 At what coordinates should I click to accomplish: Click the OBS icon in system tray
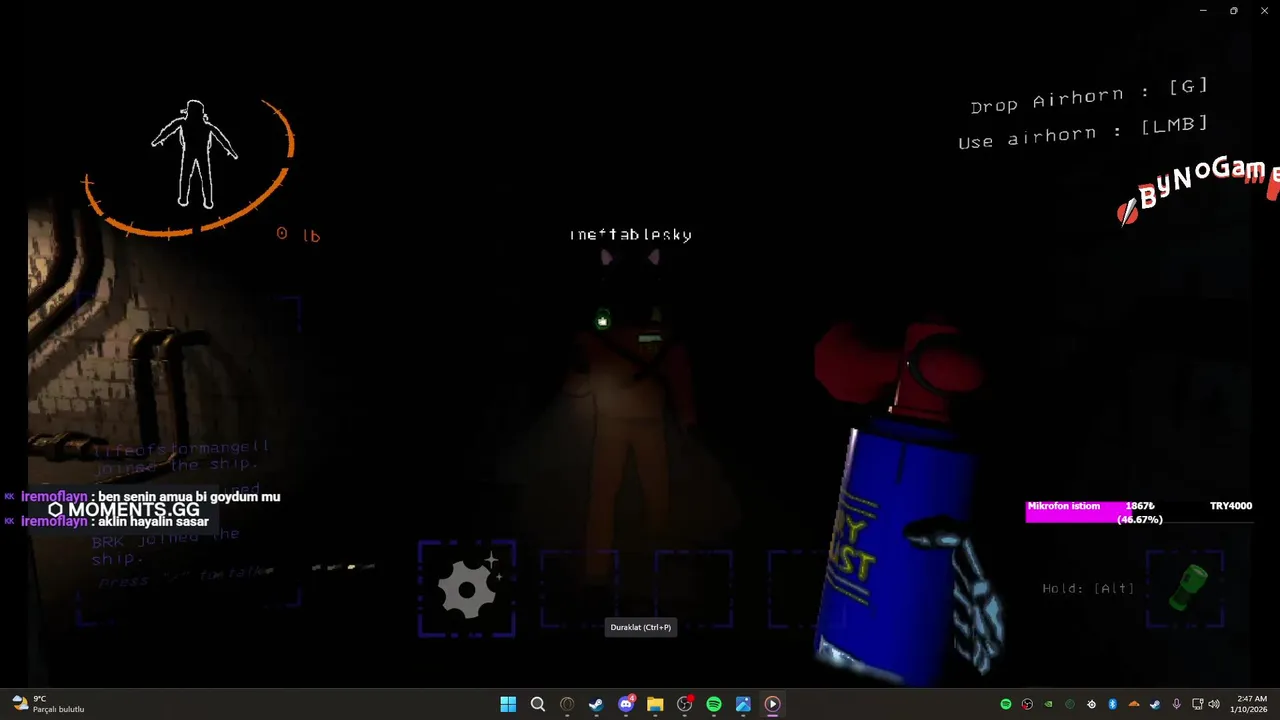[1027, 704]
